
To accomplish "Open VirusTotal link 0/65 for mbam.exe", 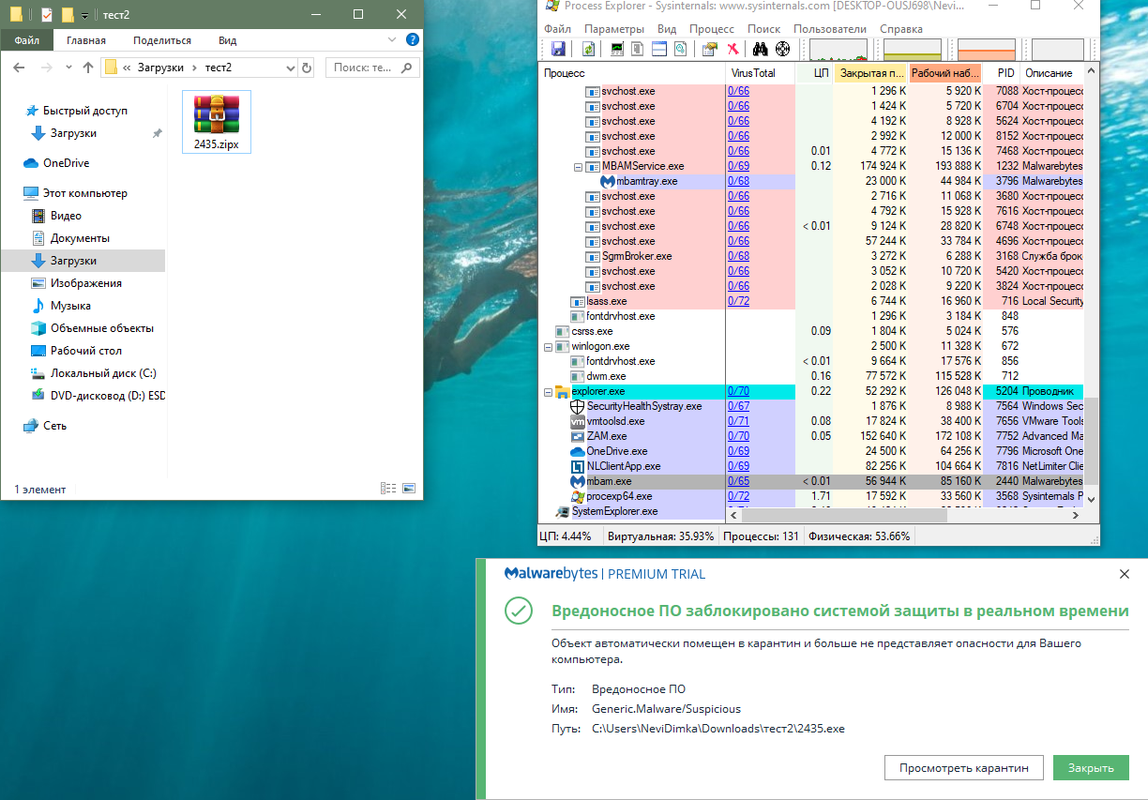I will [739, 481].
